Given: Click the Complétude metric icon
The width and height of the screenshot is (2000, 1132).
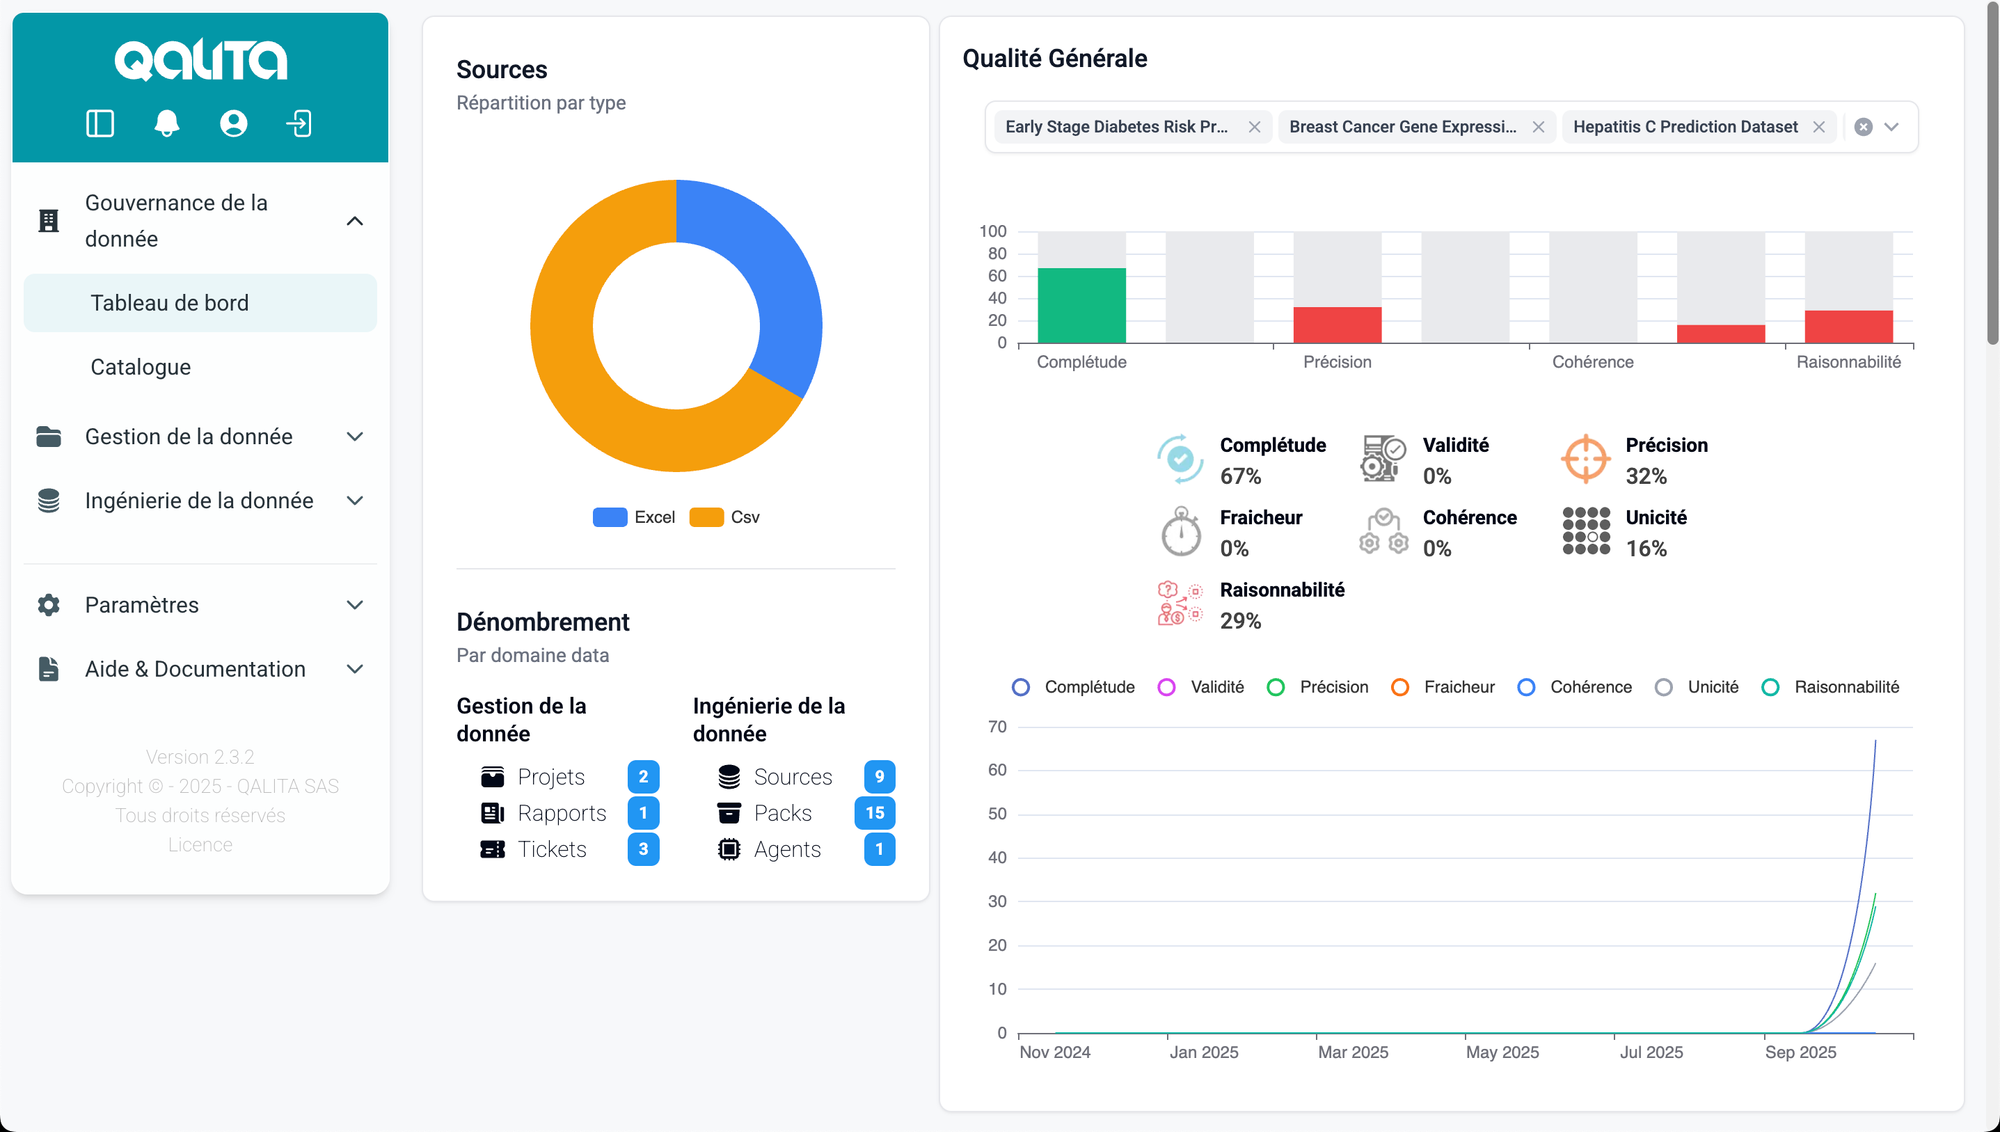Looking at the screenshot, I should (1180, 459).
